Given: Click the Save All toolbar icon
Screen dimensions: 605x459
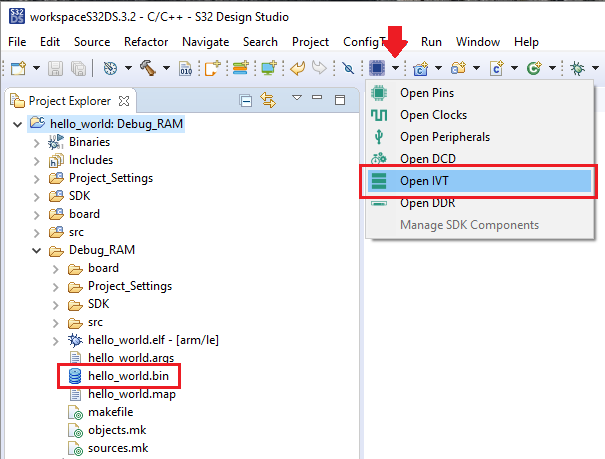Looking at the screenshot, I should tap(78, 69).
